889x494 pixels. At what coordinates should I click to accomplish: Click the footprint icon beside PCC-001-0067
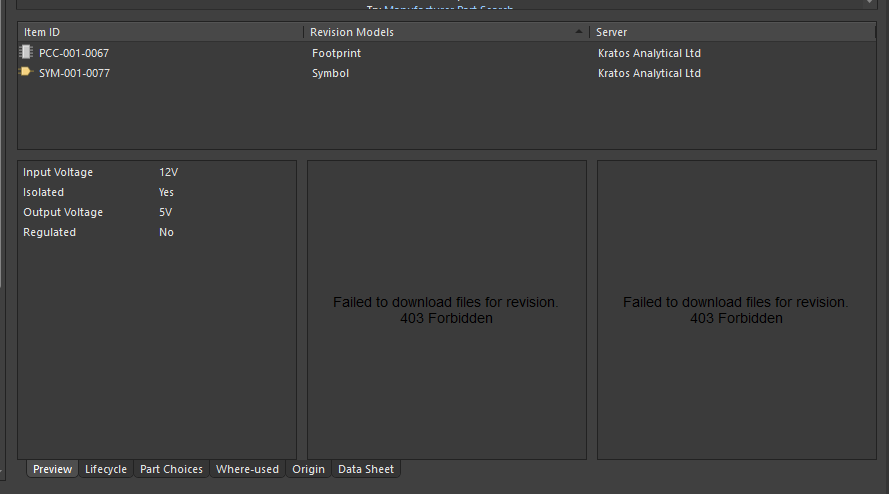tap(26, 52)
